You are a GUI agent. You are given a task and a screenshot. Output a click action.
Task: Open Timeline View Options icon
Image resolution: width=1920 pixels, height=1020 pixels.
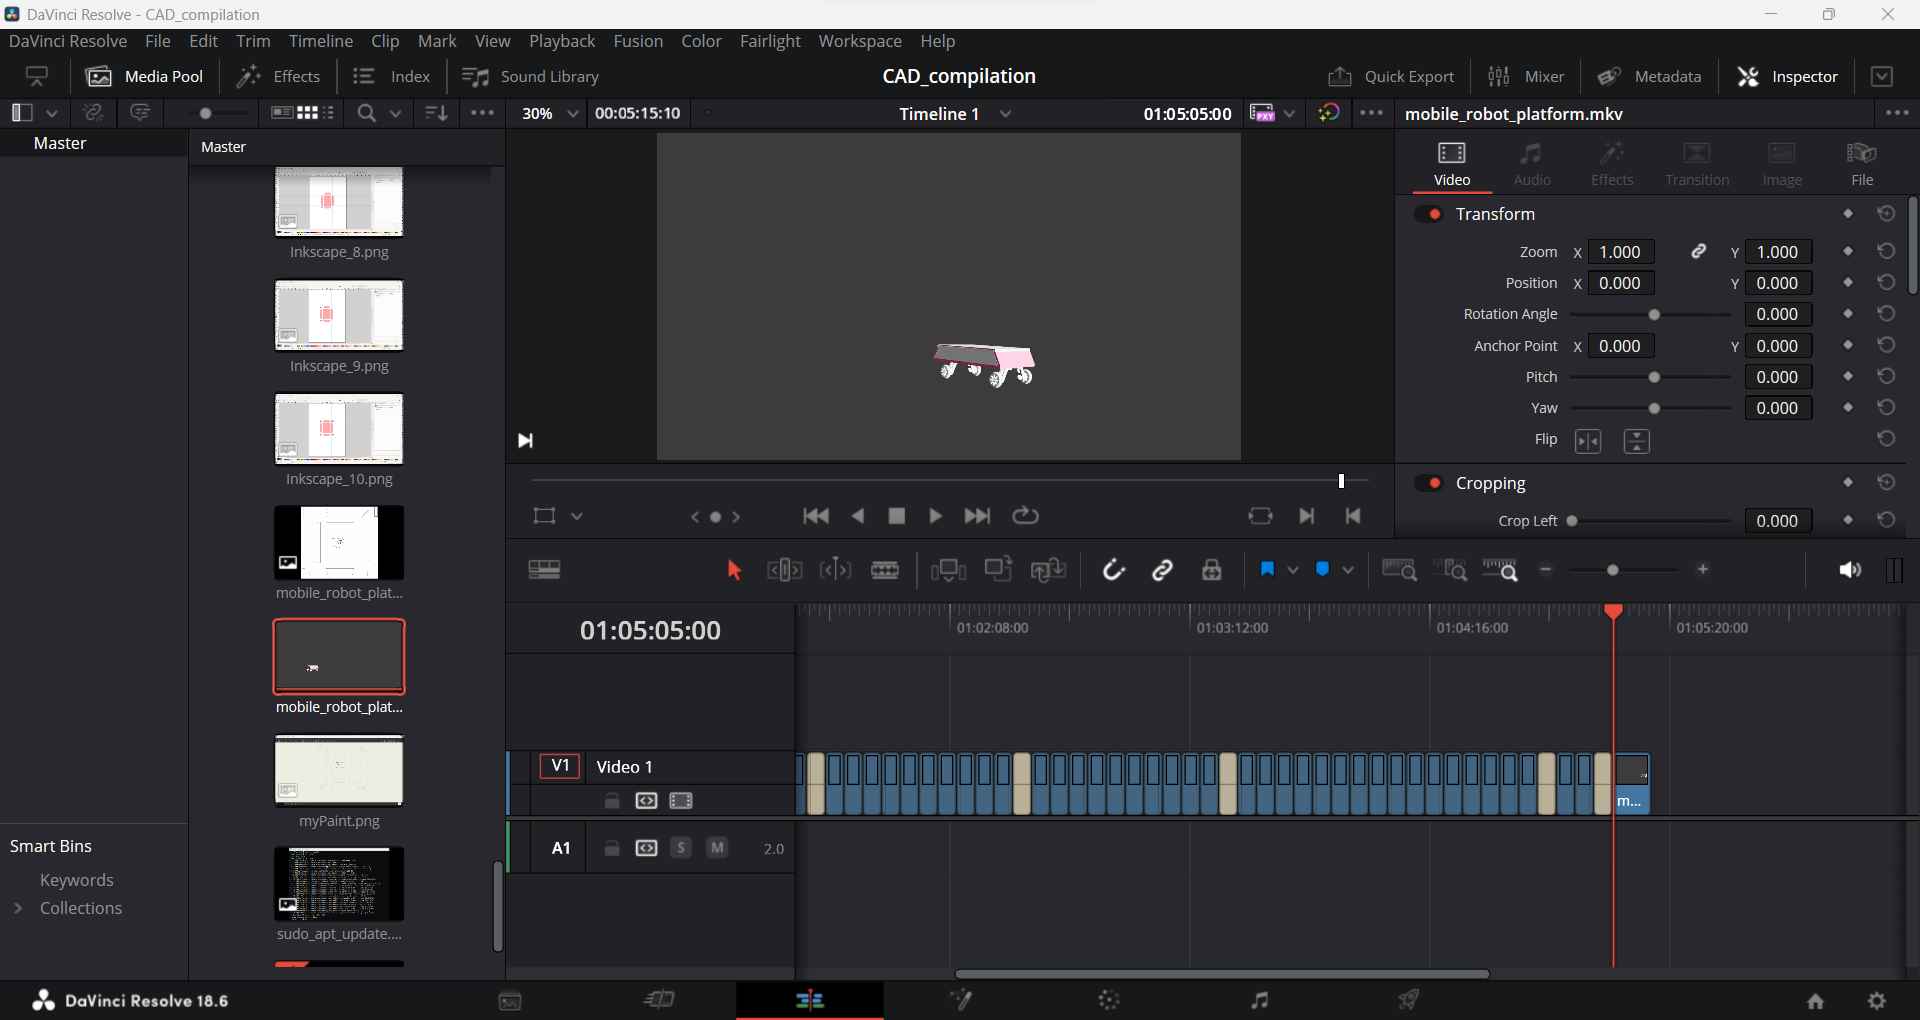click(x=544, y=570)
